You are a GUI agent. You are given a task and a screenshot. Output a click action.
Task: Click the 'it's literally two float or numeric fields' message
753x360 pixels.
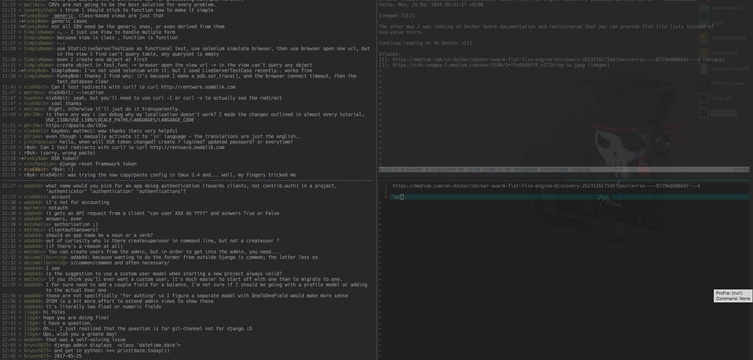[103, 307]
